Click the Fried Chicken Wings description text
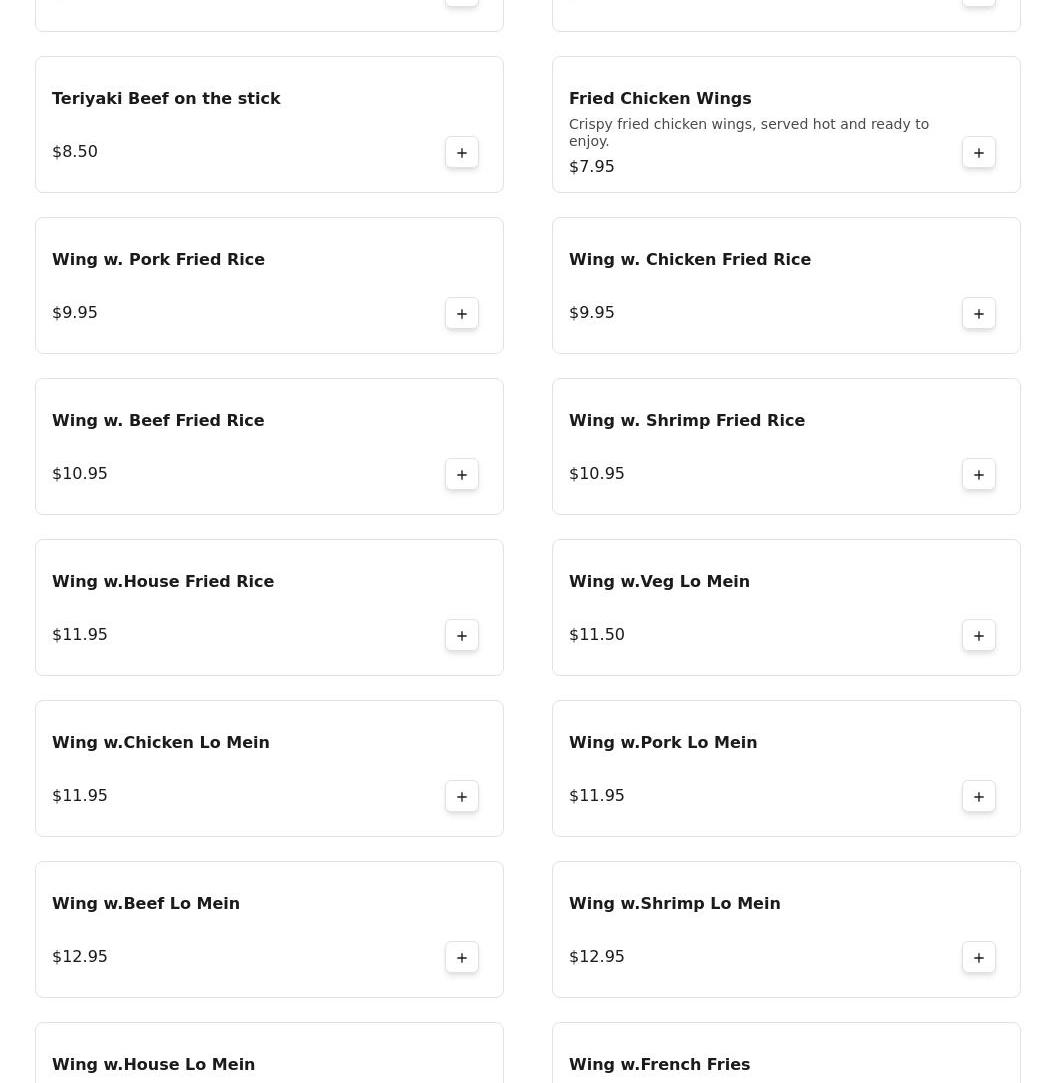This screenshot has width=1050, height=1083. click(x=749, y=133)
